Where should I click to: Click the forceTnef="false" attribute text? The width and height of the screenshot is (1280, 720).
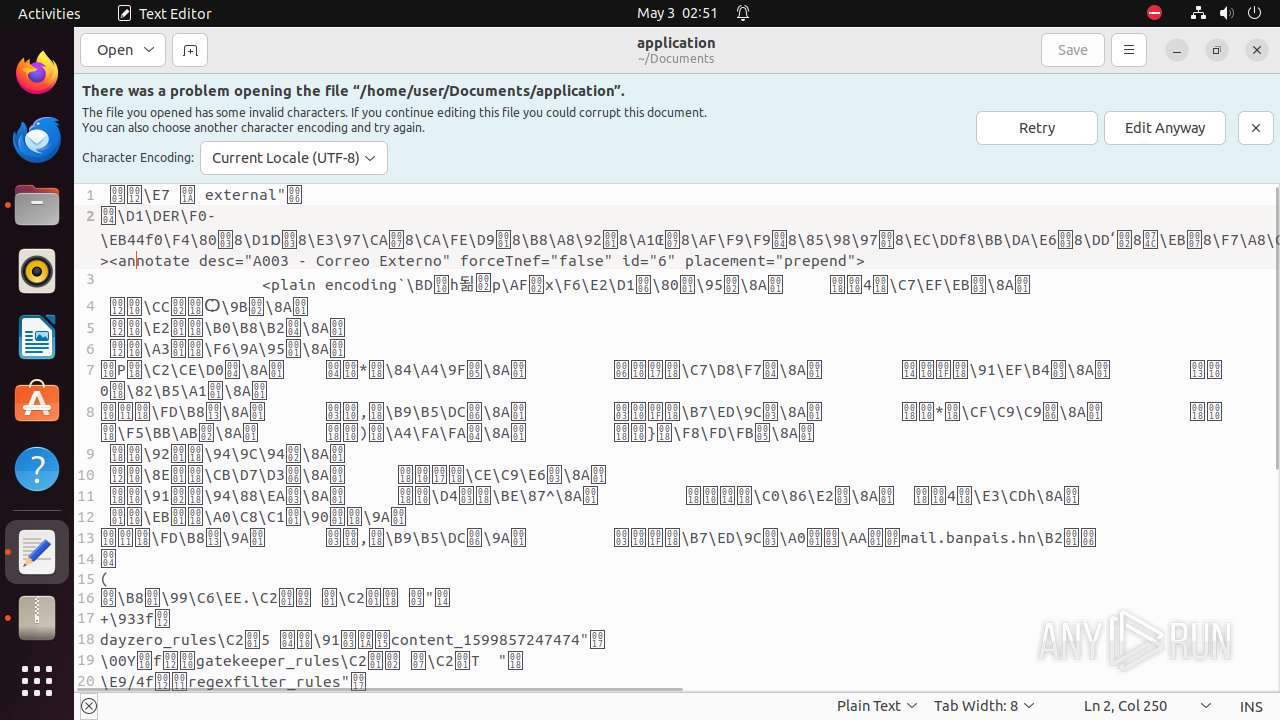pyautogui.click(x=535, y=261)
